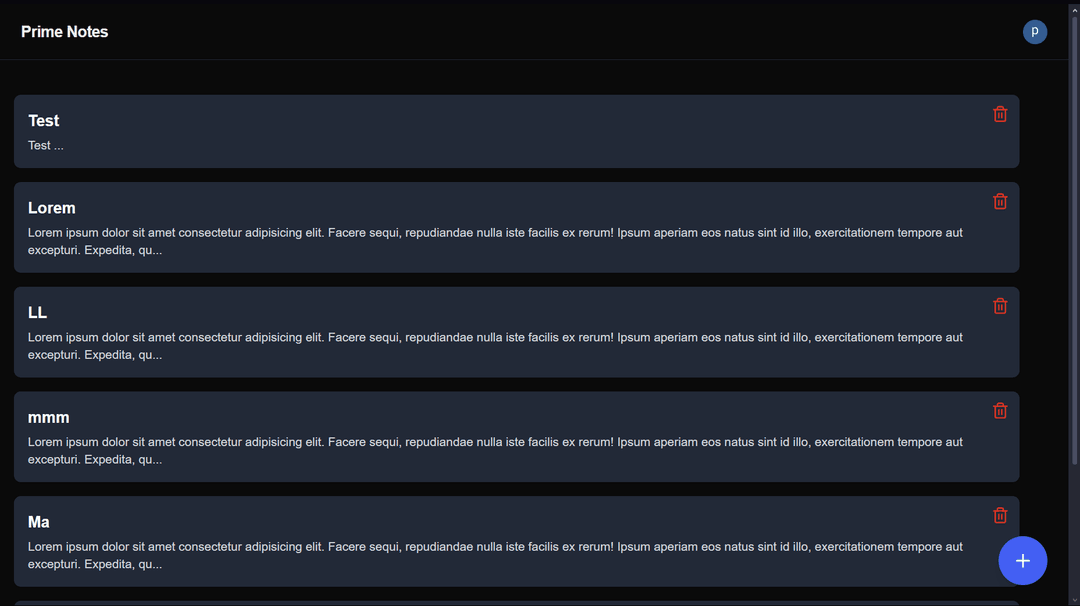Click trash icon on Lorem note

[1000, 201]
